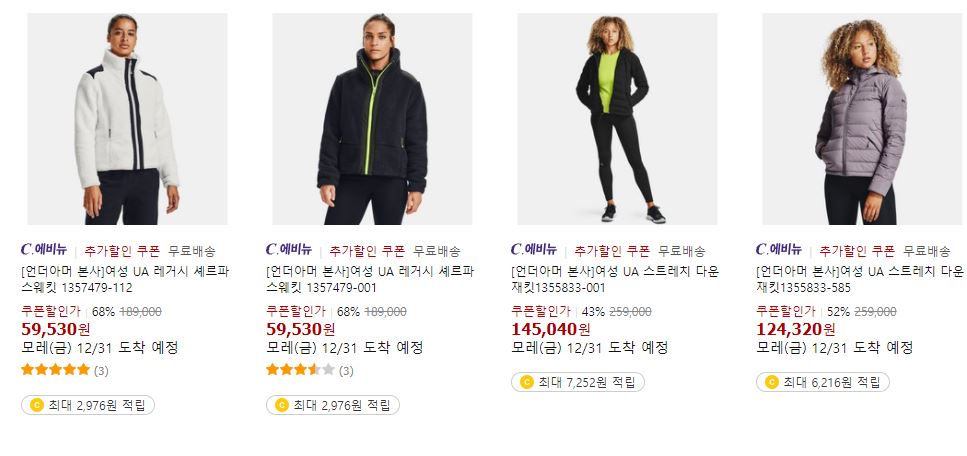Image resolution: width=967 pixels, height=456 pixels.
Task: Open the black stretch down jacket product image
Action: [x=617, y=119]
